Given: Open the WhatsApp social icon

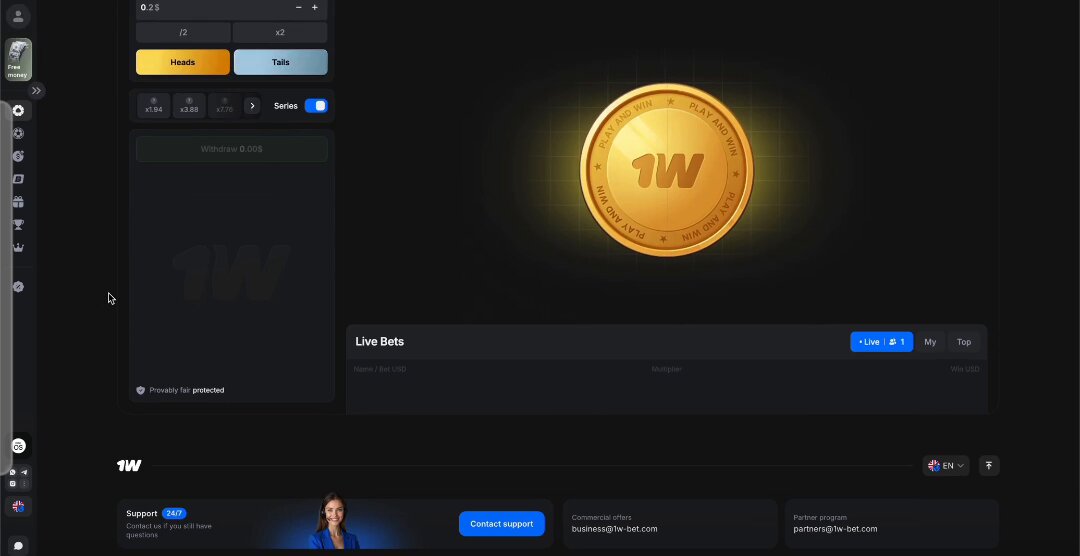Looking at the screenshot, I should [x=12, y=473].
